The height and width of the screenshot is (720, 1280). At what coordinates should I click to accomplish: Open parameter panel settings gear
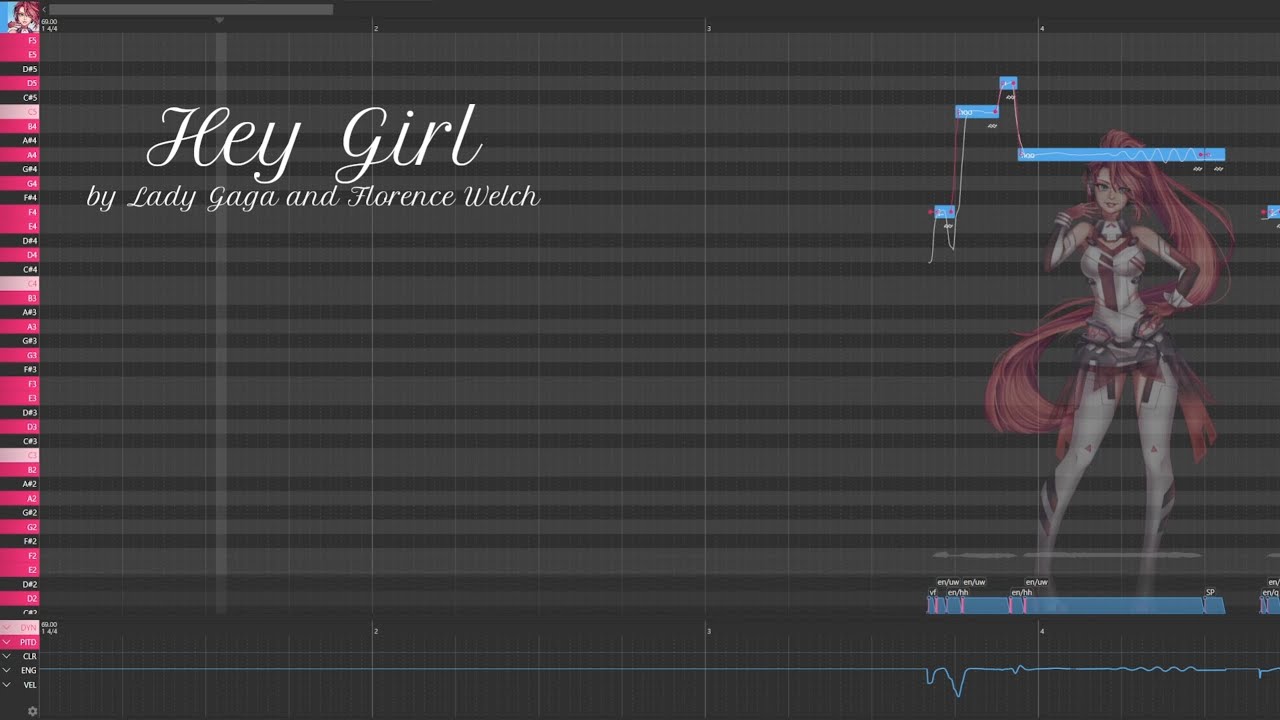click(x=32, y=711)
